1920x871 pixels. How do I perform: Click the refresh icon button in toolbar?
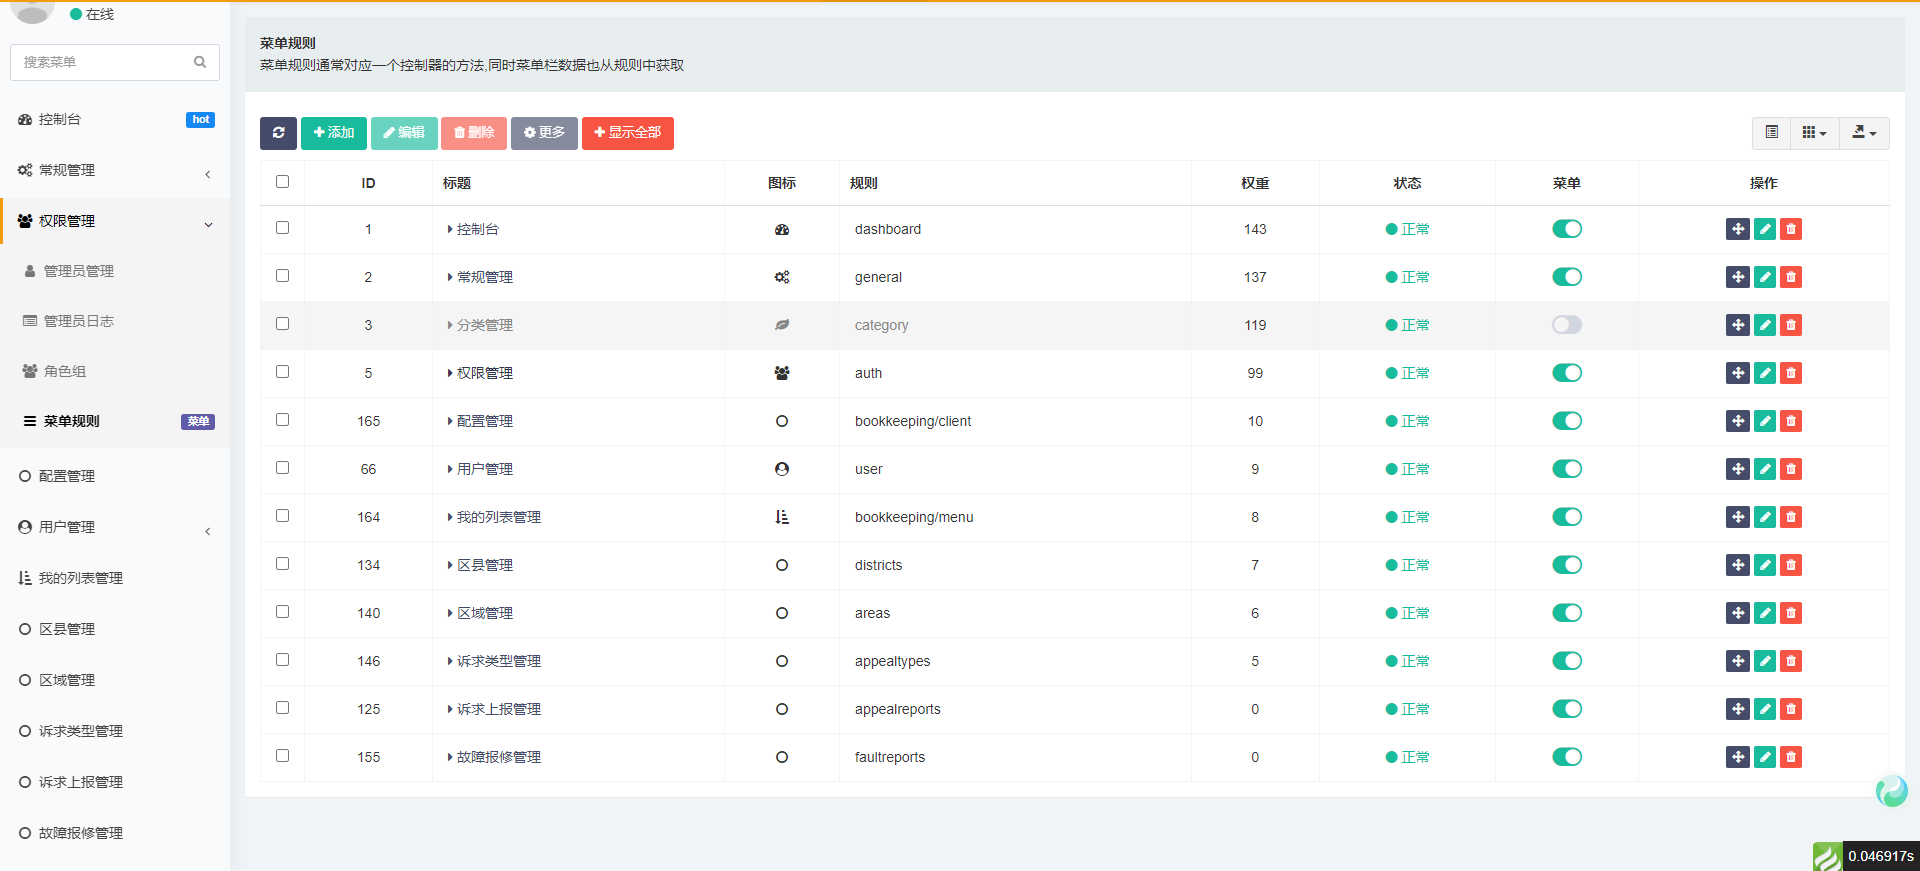click(278, 133)
